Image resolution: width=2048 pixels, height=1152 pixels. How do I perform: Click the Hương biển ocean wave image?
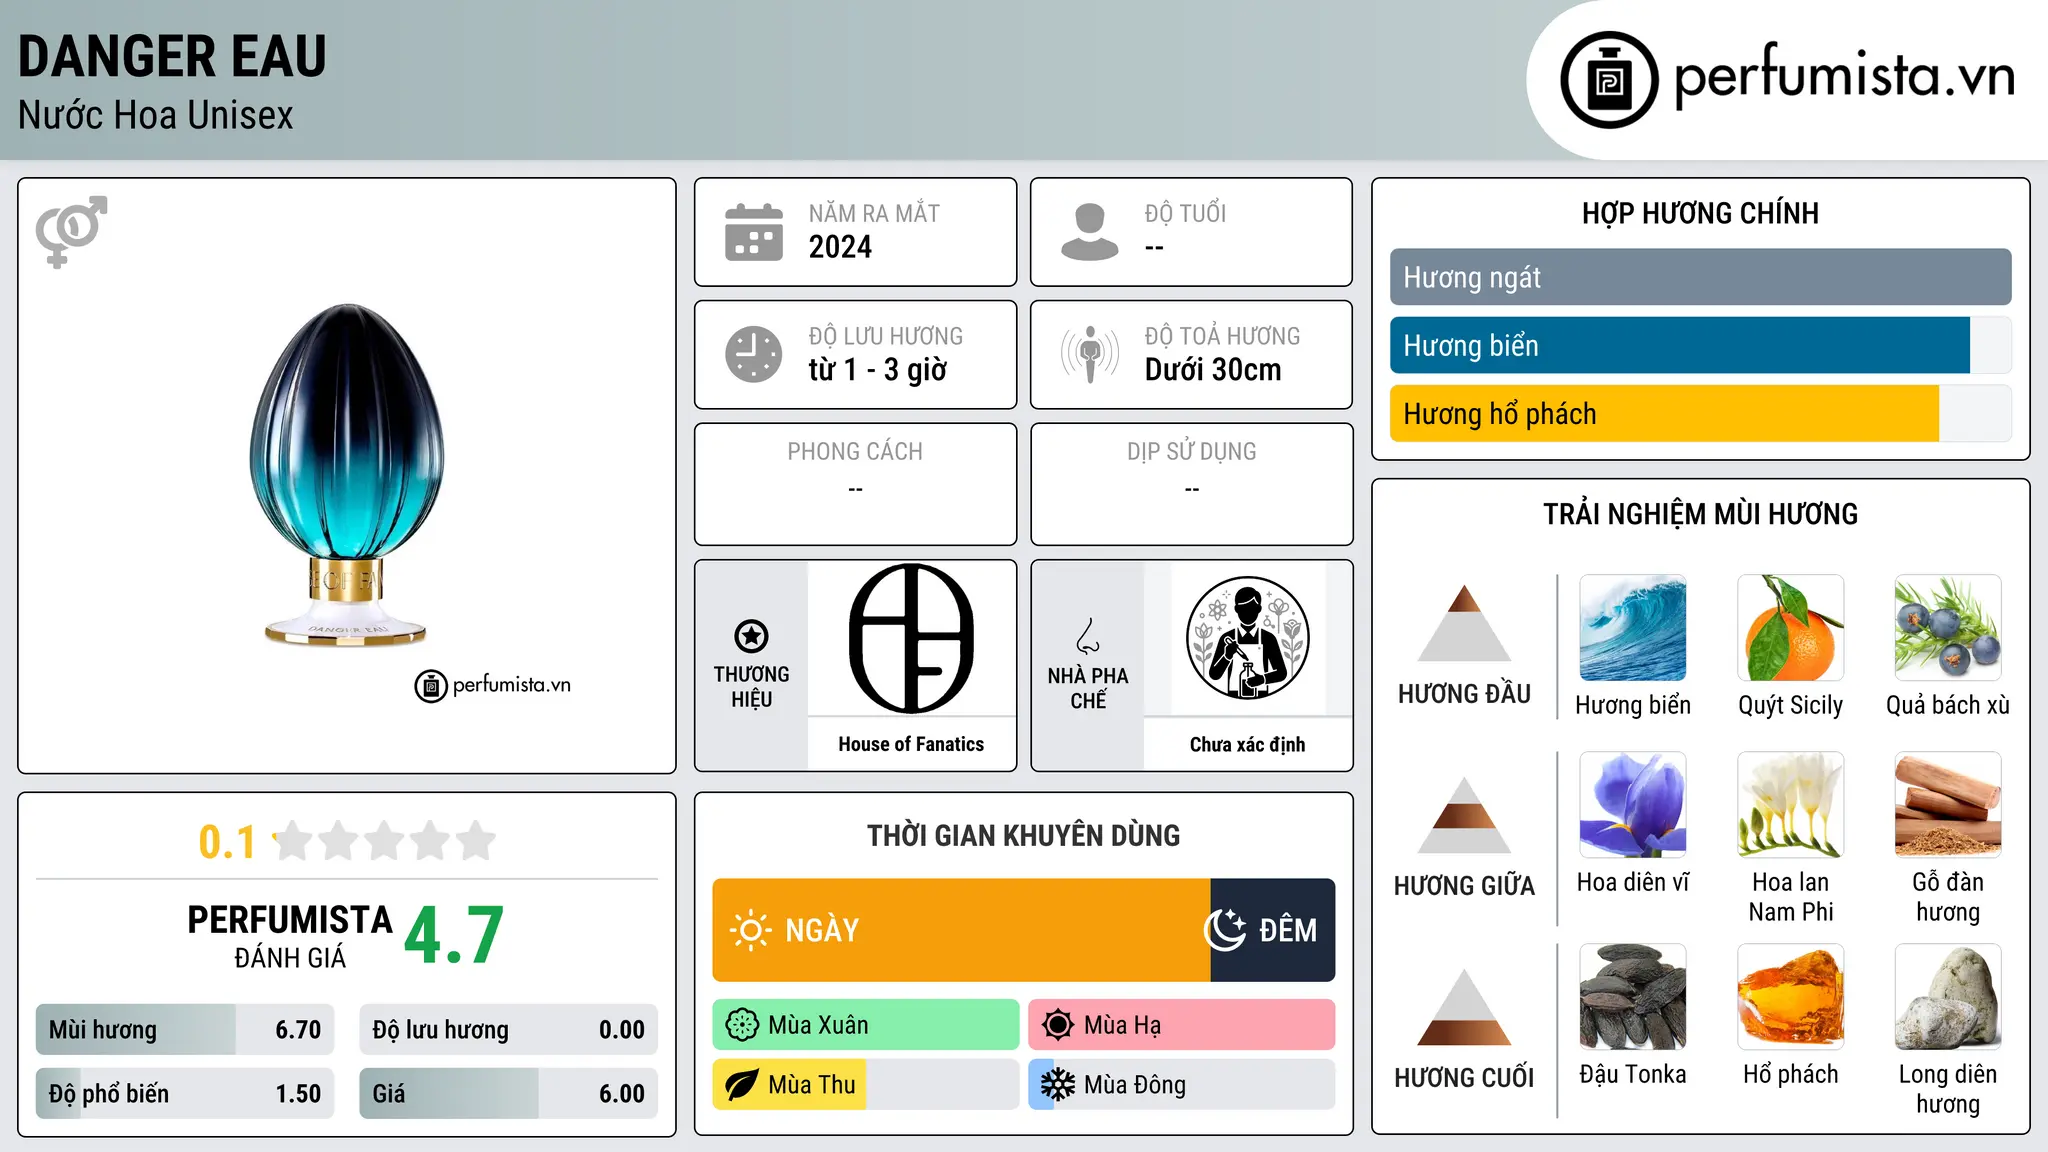click(x=1633, y=628)
